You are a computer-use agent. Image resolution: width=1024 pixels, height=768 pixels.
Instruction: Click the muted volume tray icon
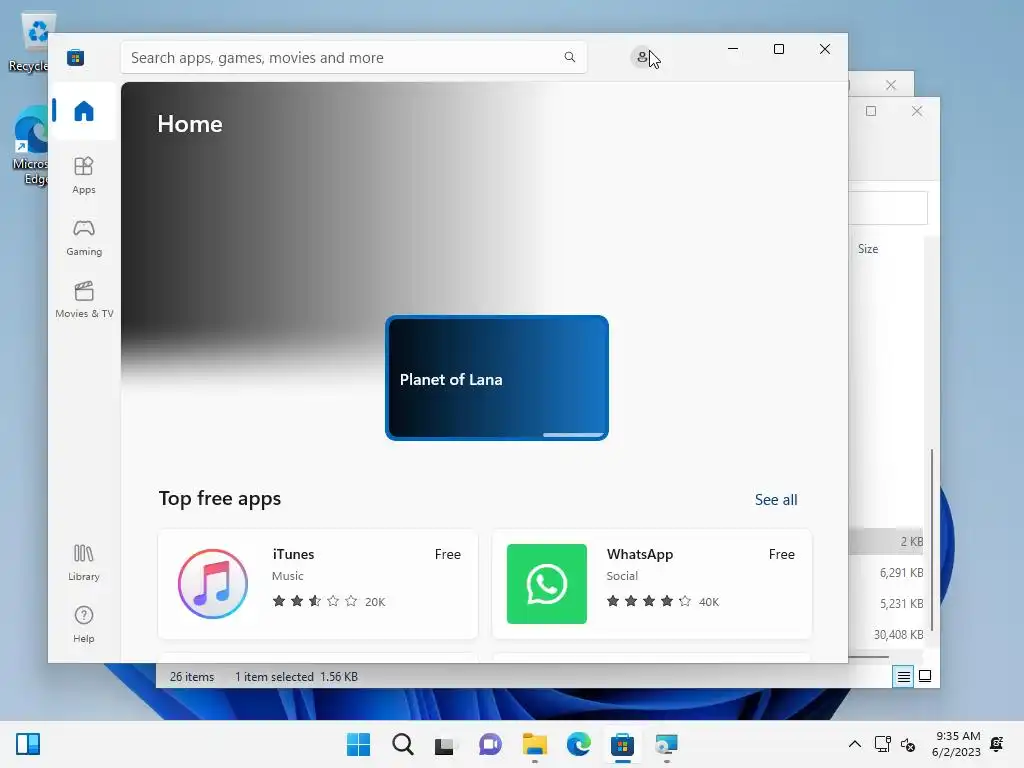tap(908, 744)
